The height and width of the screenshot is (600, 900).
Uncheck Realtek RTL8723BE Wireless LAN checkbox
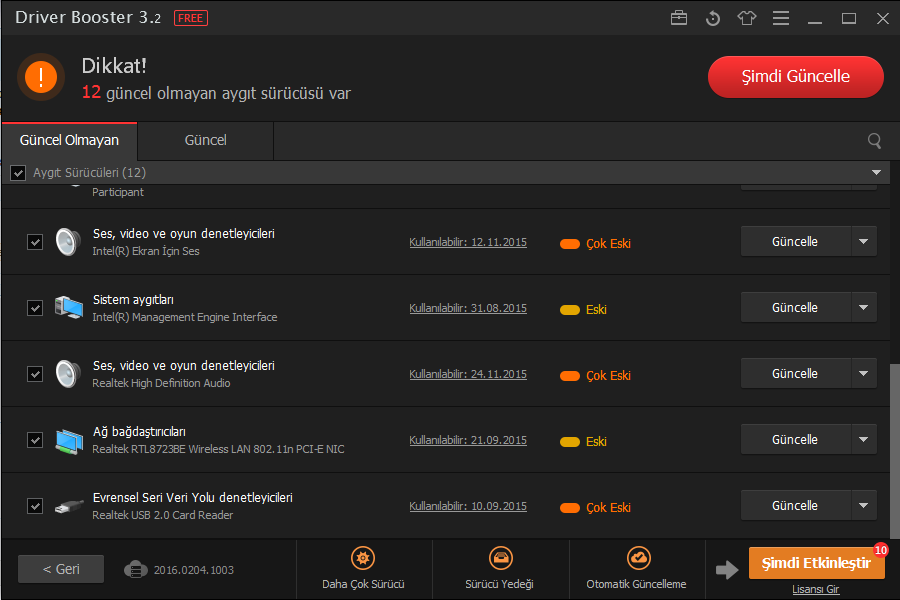click(x=35, y=440)
